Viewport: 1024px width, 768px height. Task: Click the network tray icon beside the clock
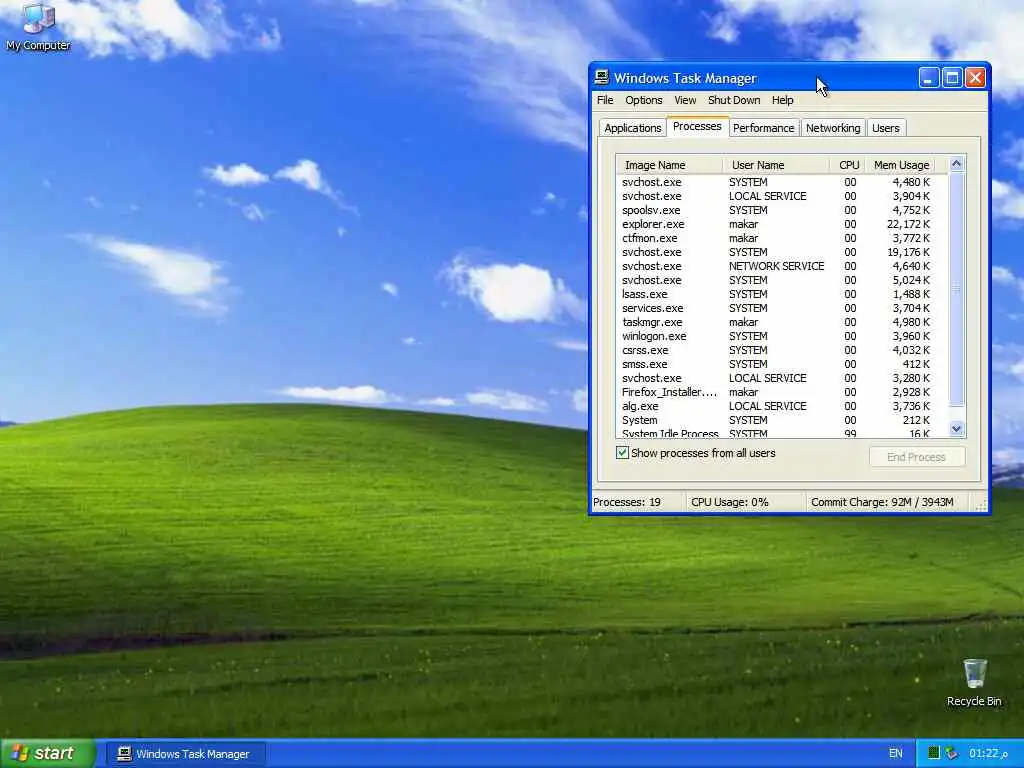(951, 754)
